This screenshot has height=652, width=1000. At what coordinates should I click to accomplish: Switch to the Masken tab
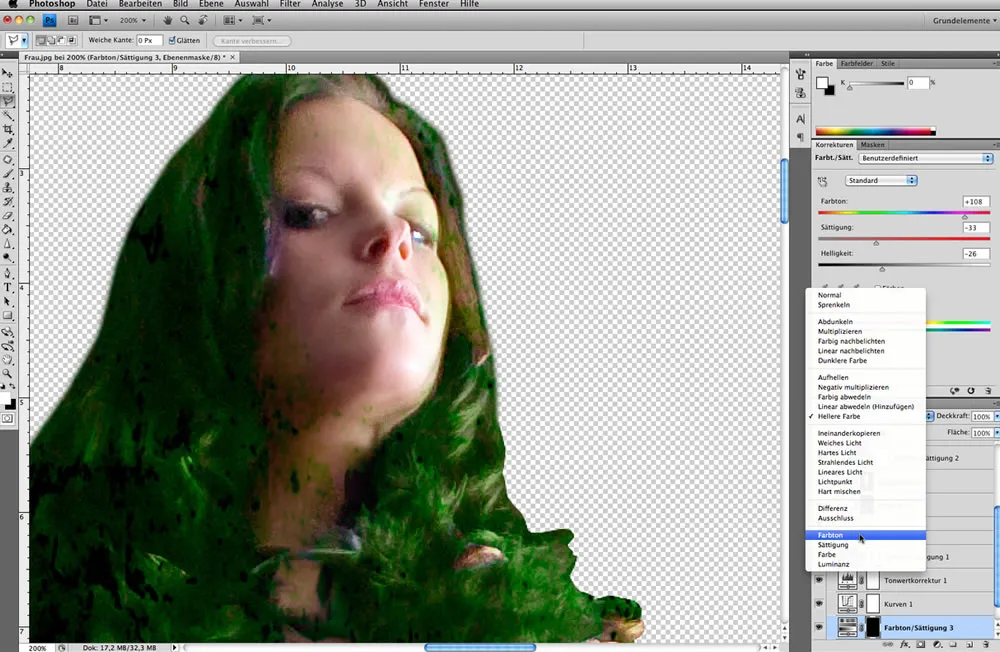click(x=872, y=144)
